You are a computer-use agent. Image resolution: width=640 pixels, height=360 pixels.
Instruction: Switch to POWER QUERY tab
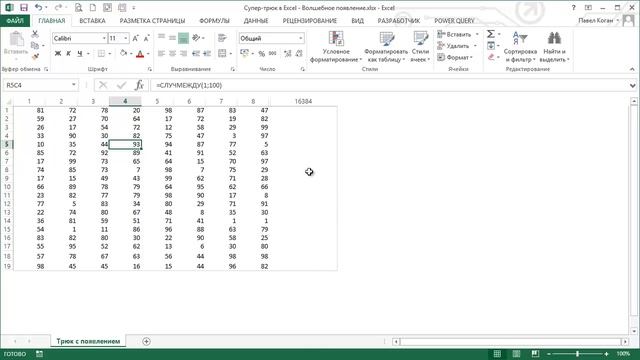point(454,20)
